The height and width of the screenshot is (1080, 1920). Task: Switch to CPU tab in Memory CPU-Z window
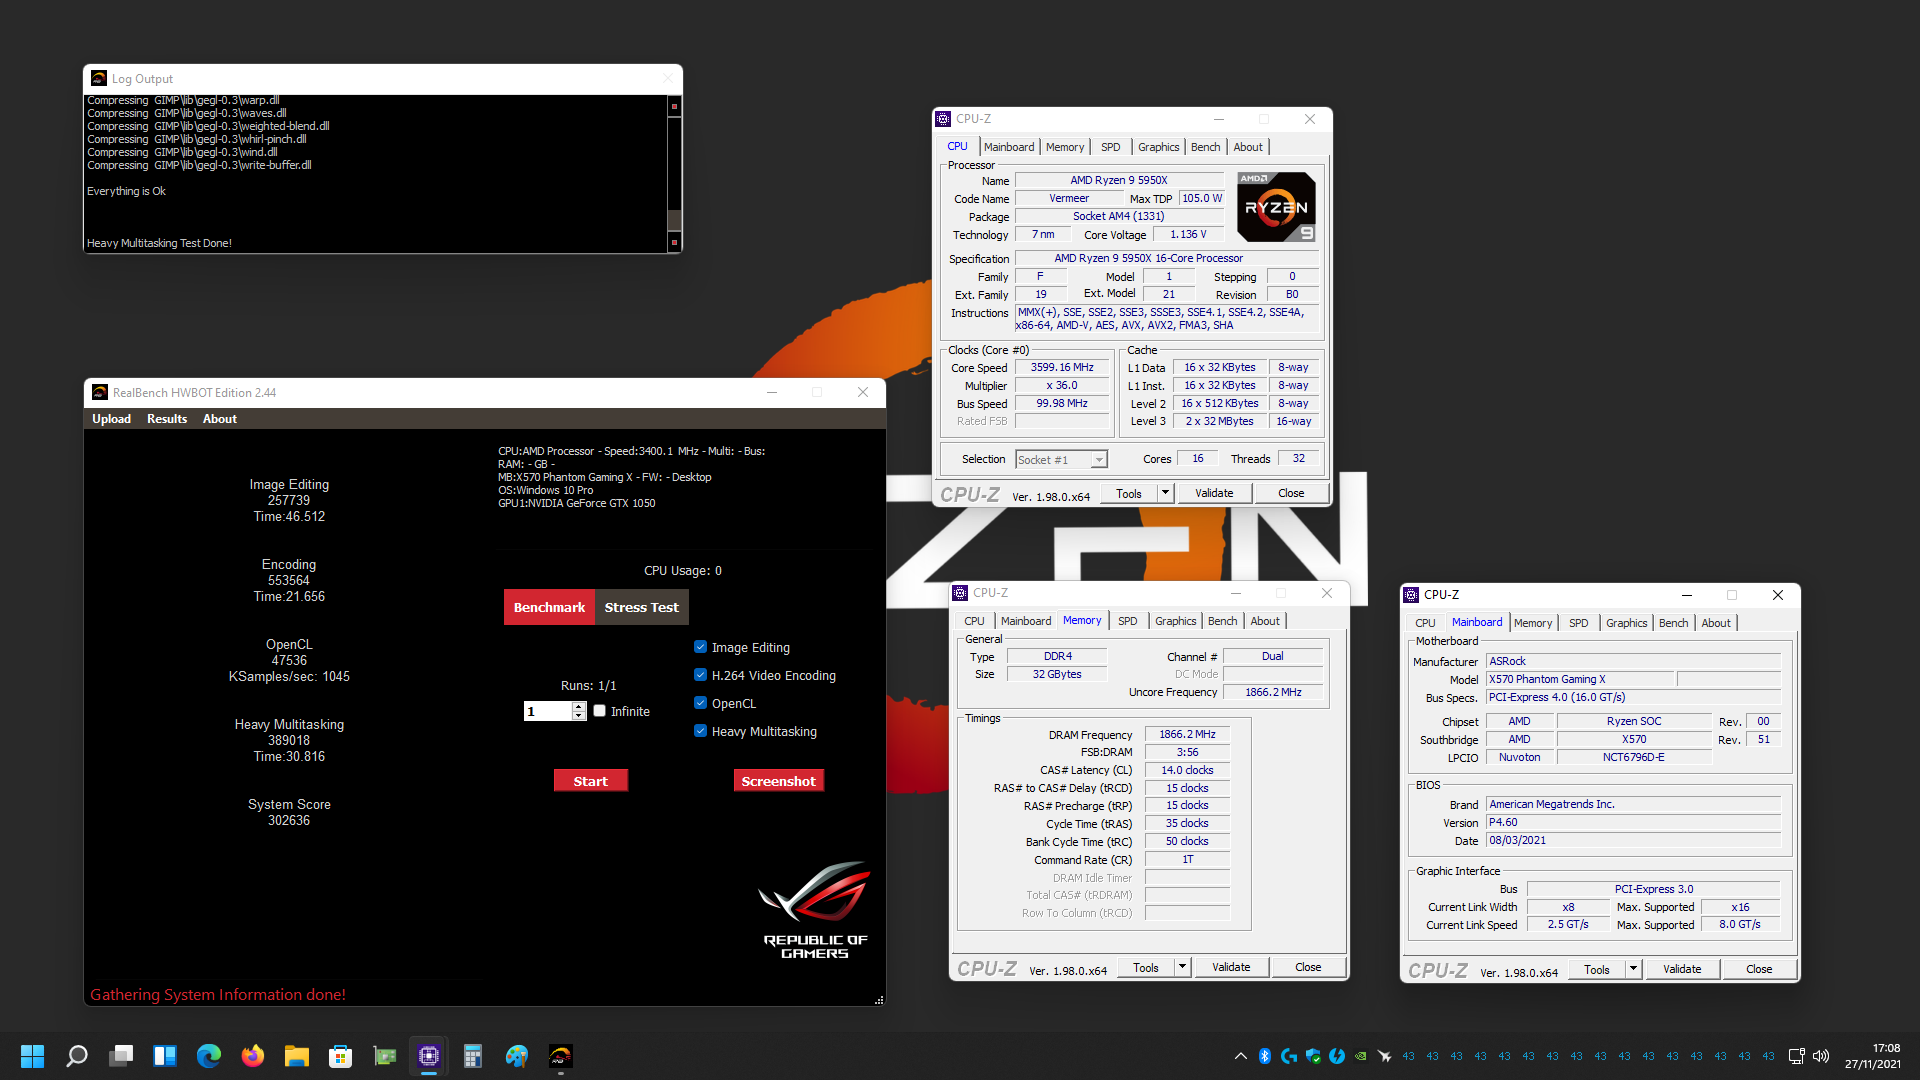click(975, 621)
